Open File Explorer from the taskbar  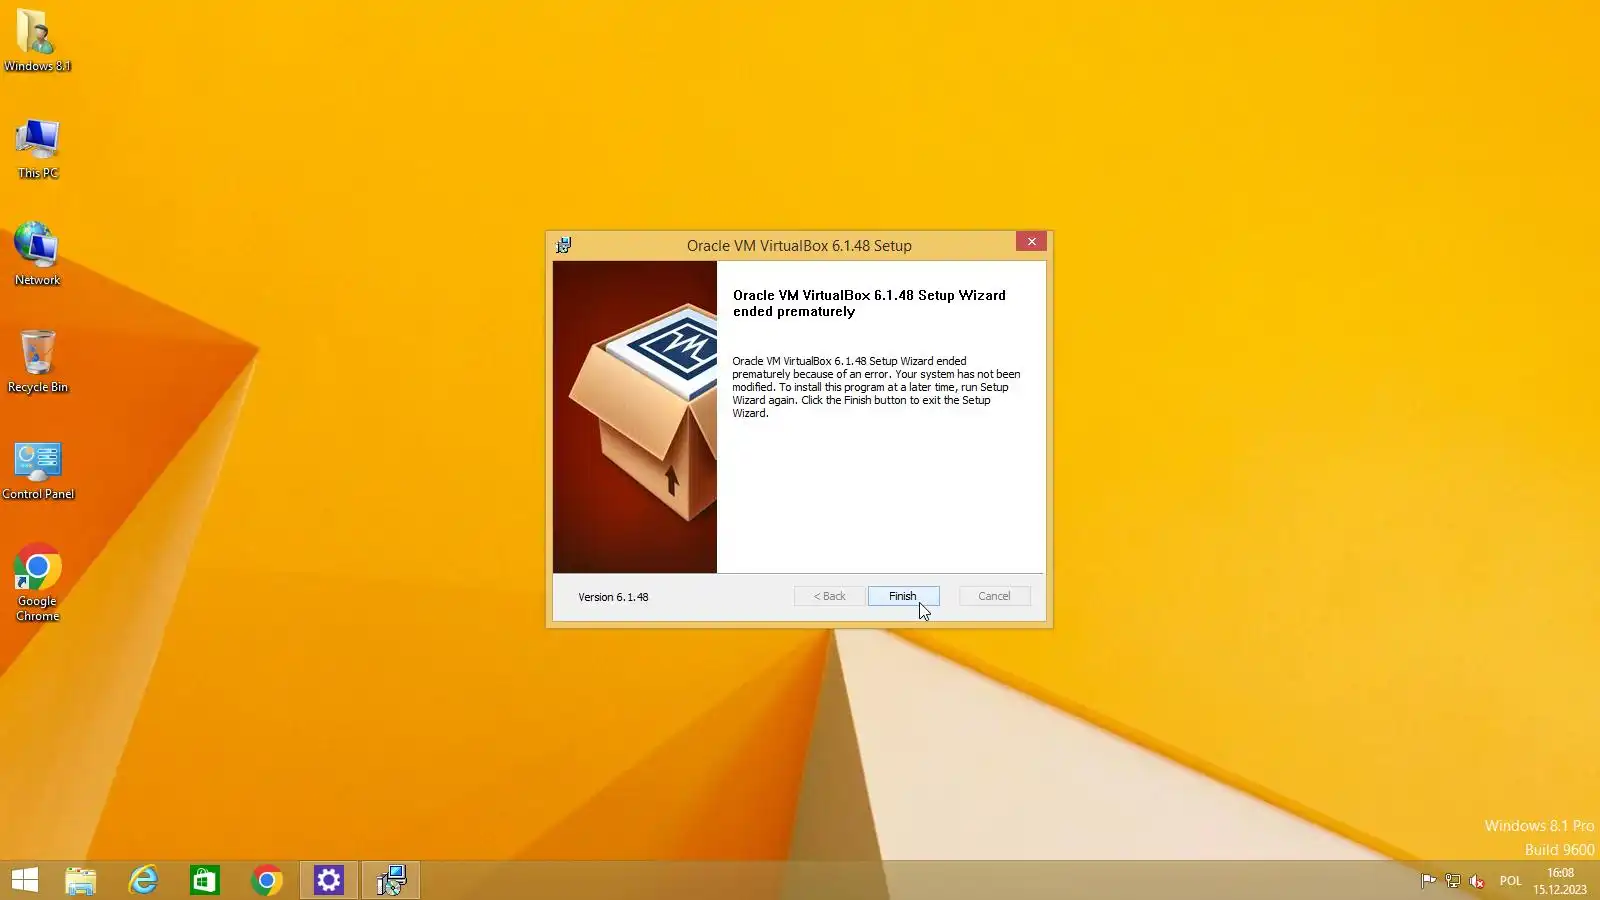click(x=81, y=880)
